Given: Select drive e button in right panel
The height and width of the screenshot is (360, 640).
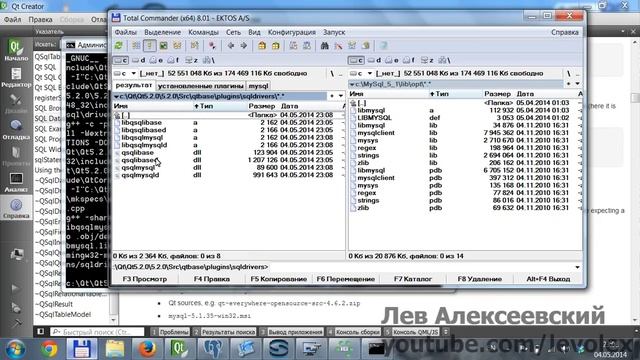Looking at the screenshot, I should click(x=392, y=60).
